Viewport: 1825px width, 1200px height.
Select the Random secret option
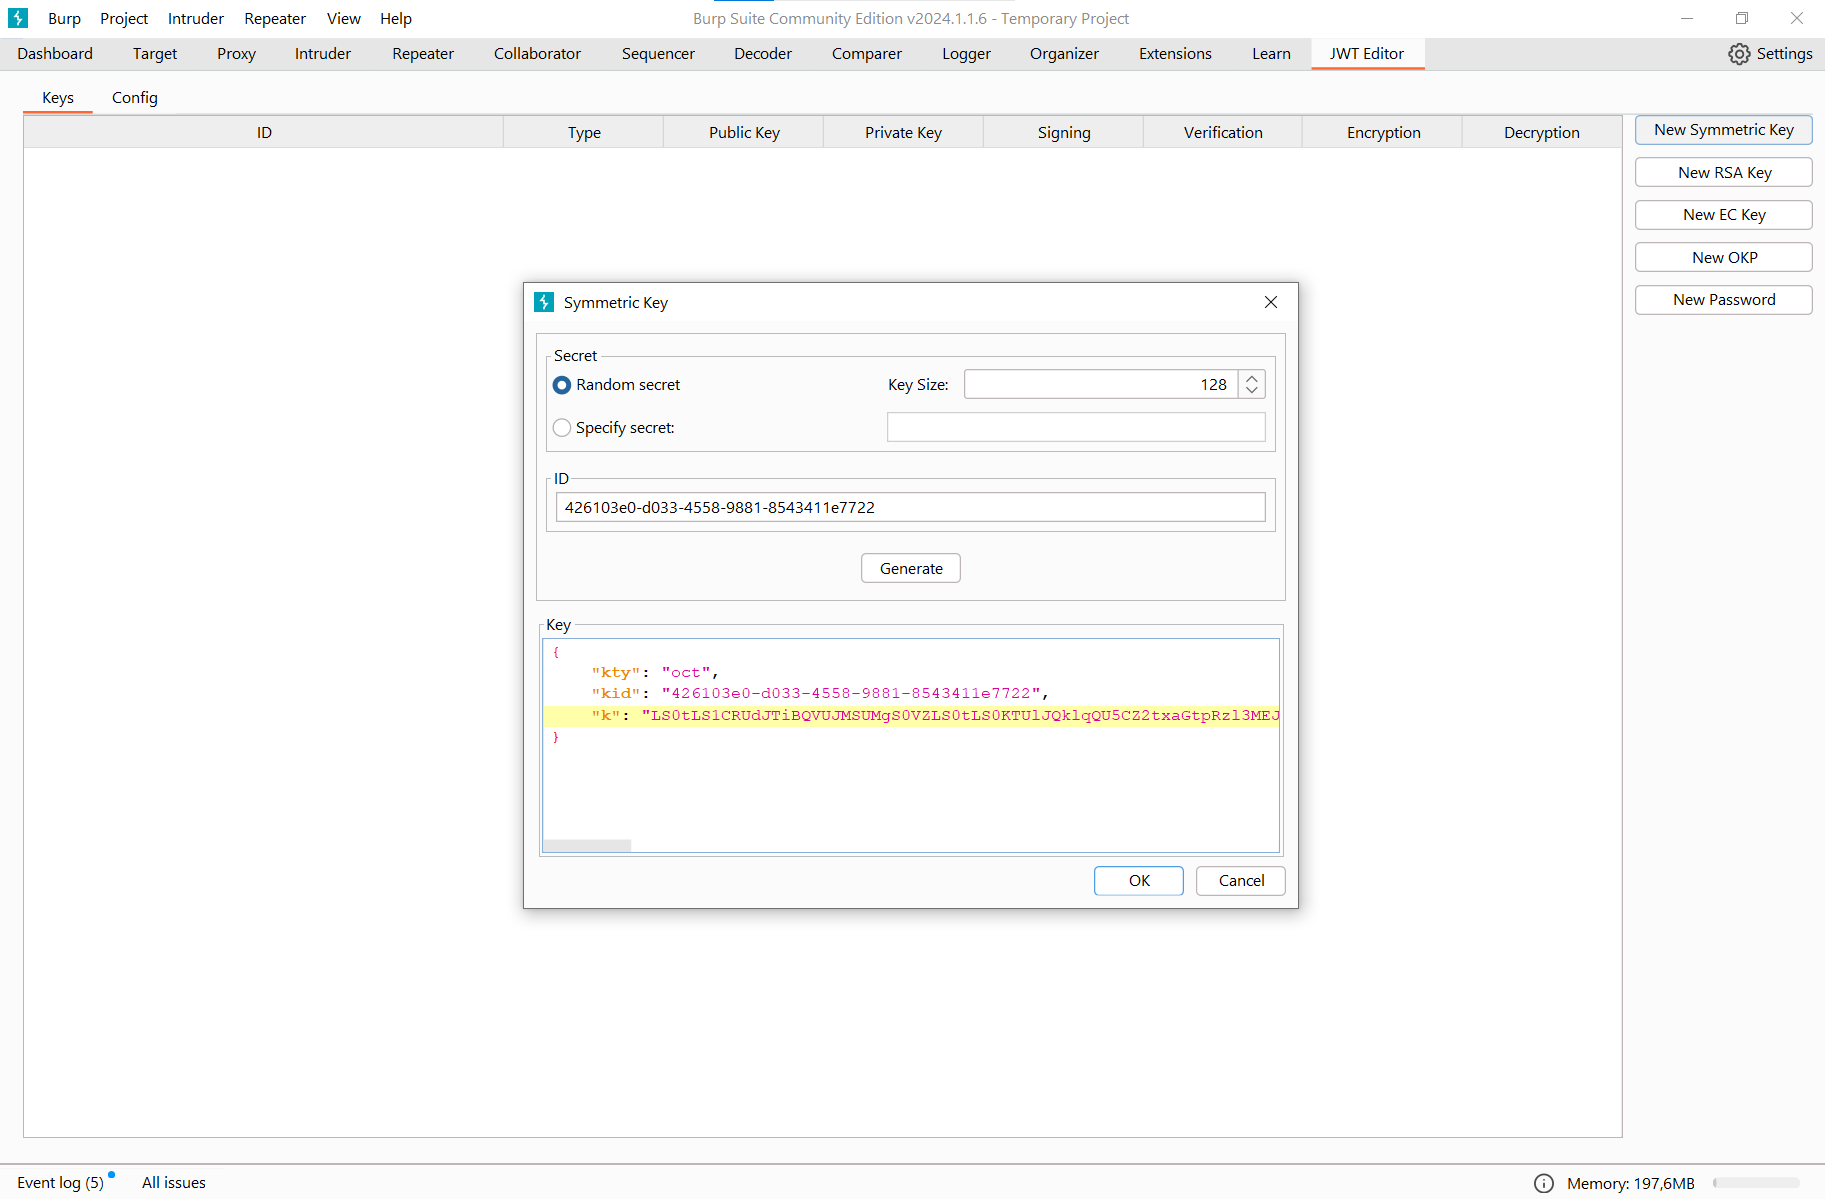[562, 385]
